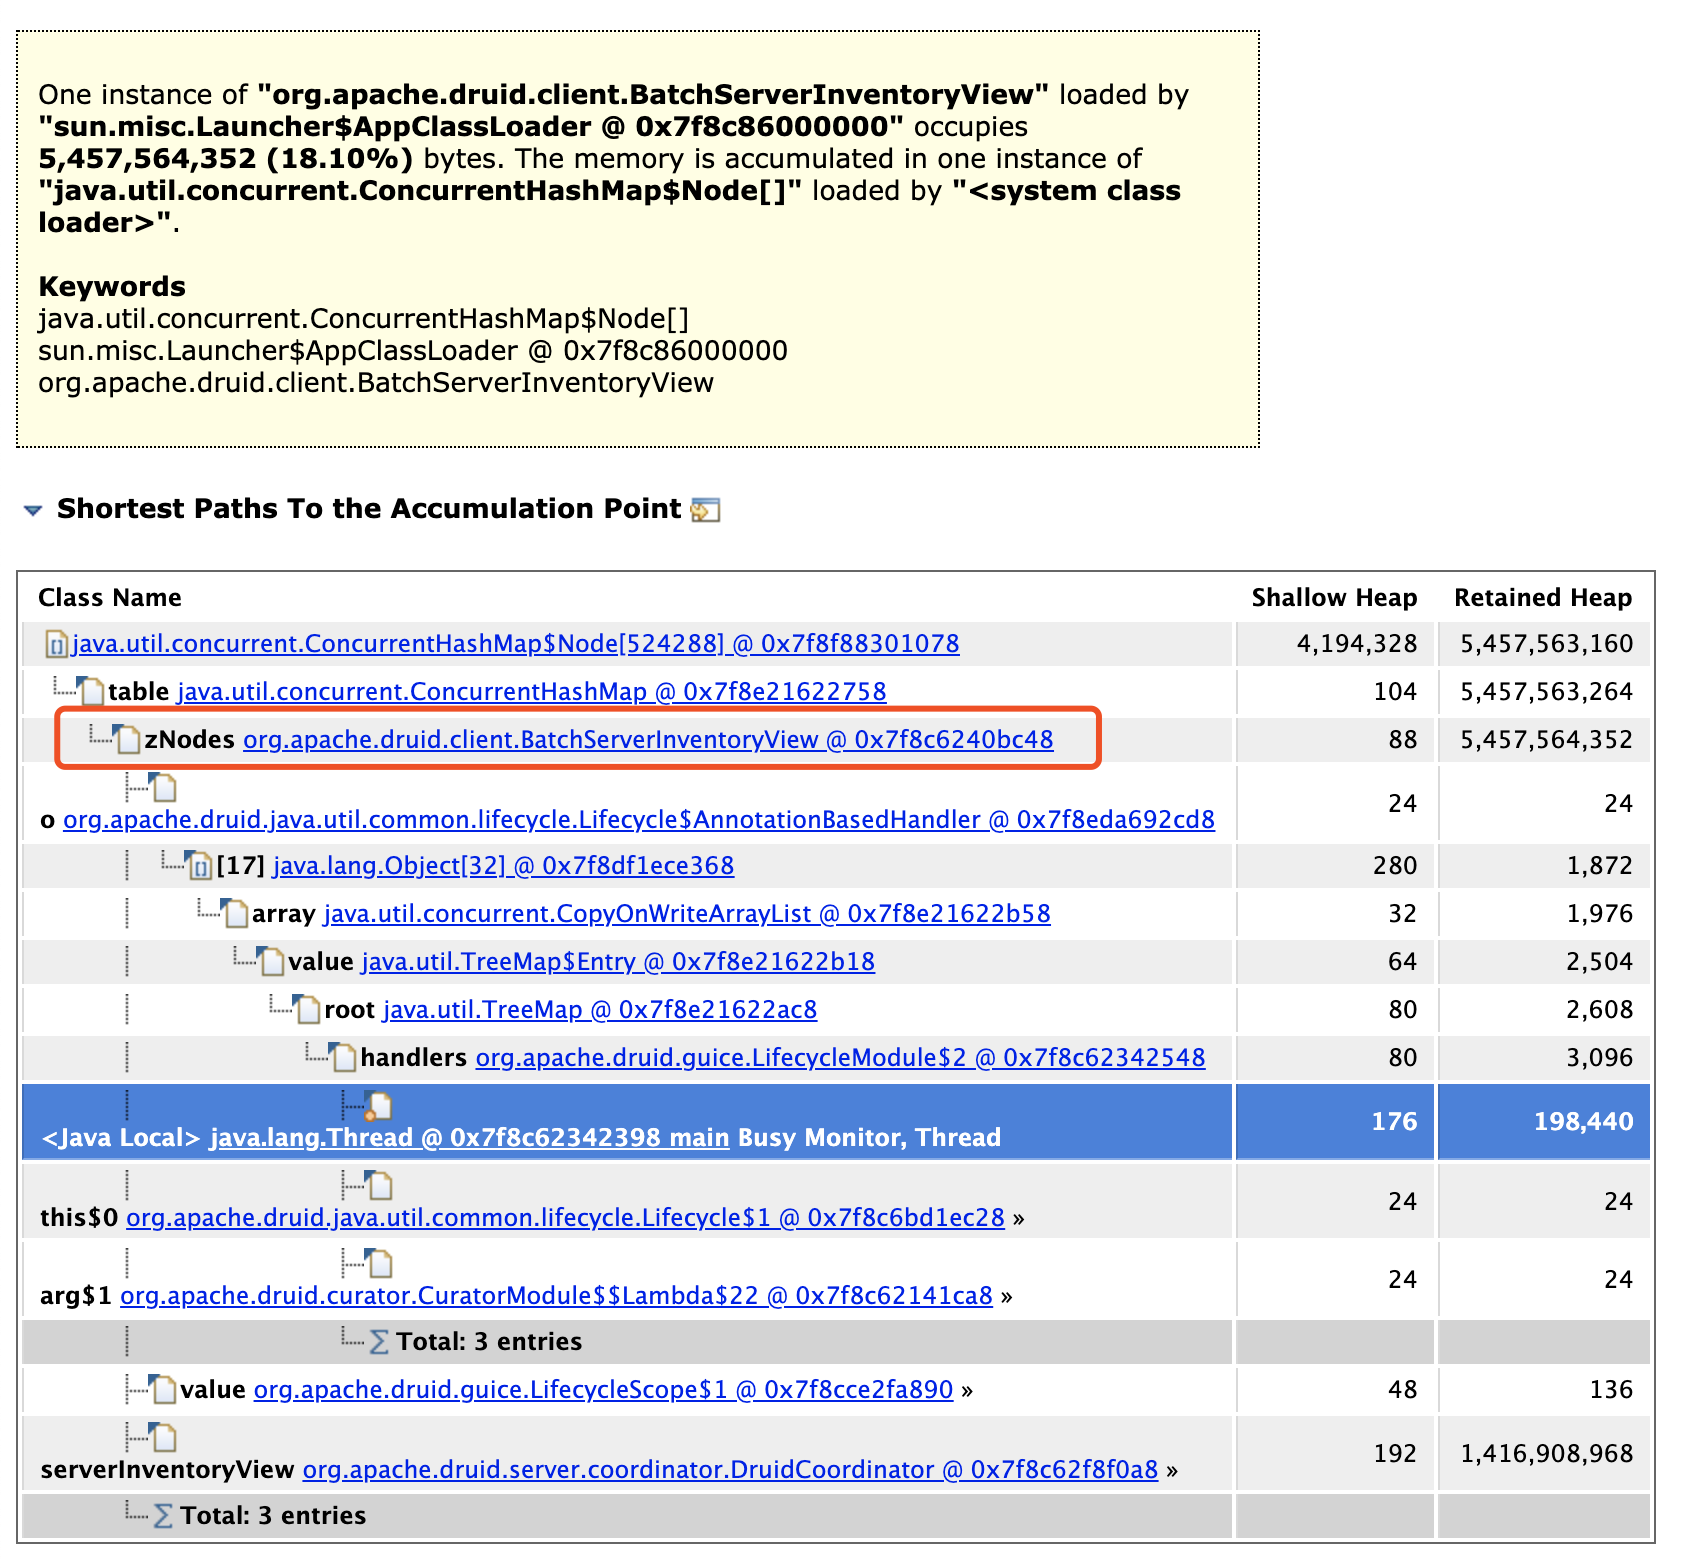Open the root java.util.TreeMap link
The image size is (1702, 1568).
(x=600, y=1010)
